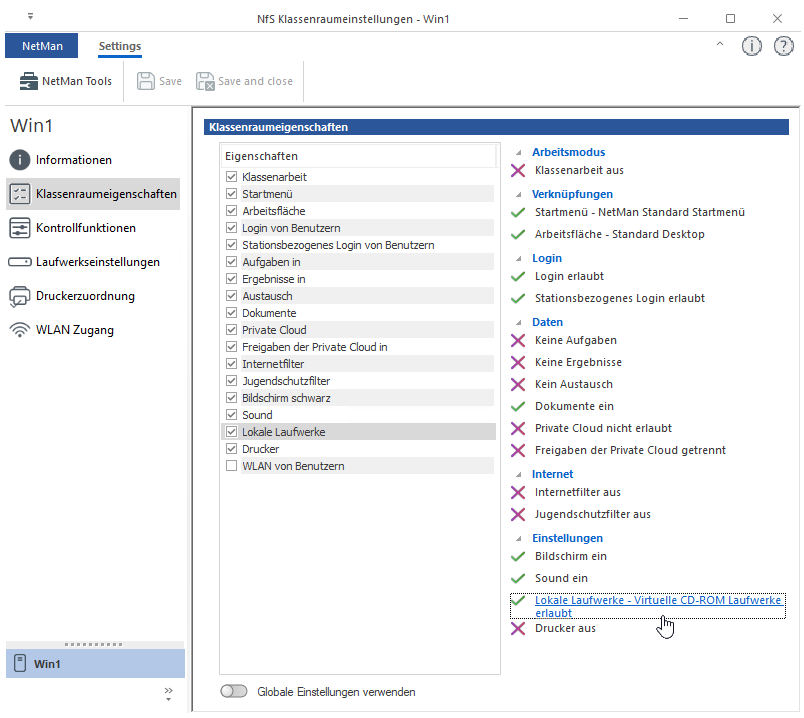
Task: Click red X beside Private Cloud nicht erlaubt
Action: (518, 428)
